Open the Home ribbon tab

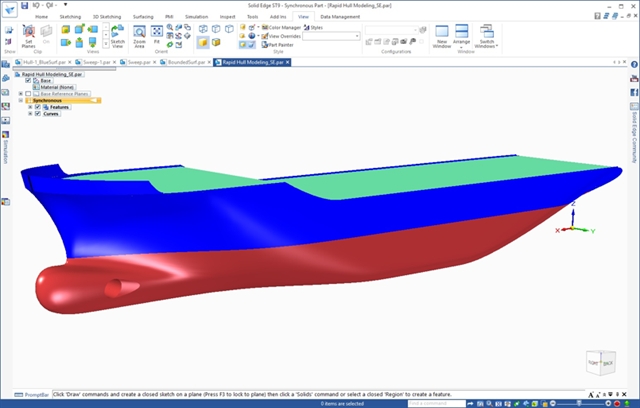tap(41, 17)
